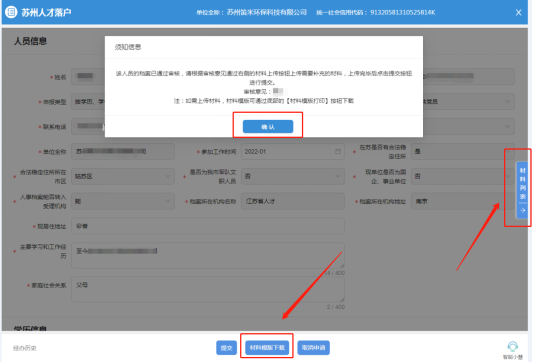
Task: Click the 确认 button in the dialog
Action: point(268,126)
